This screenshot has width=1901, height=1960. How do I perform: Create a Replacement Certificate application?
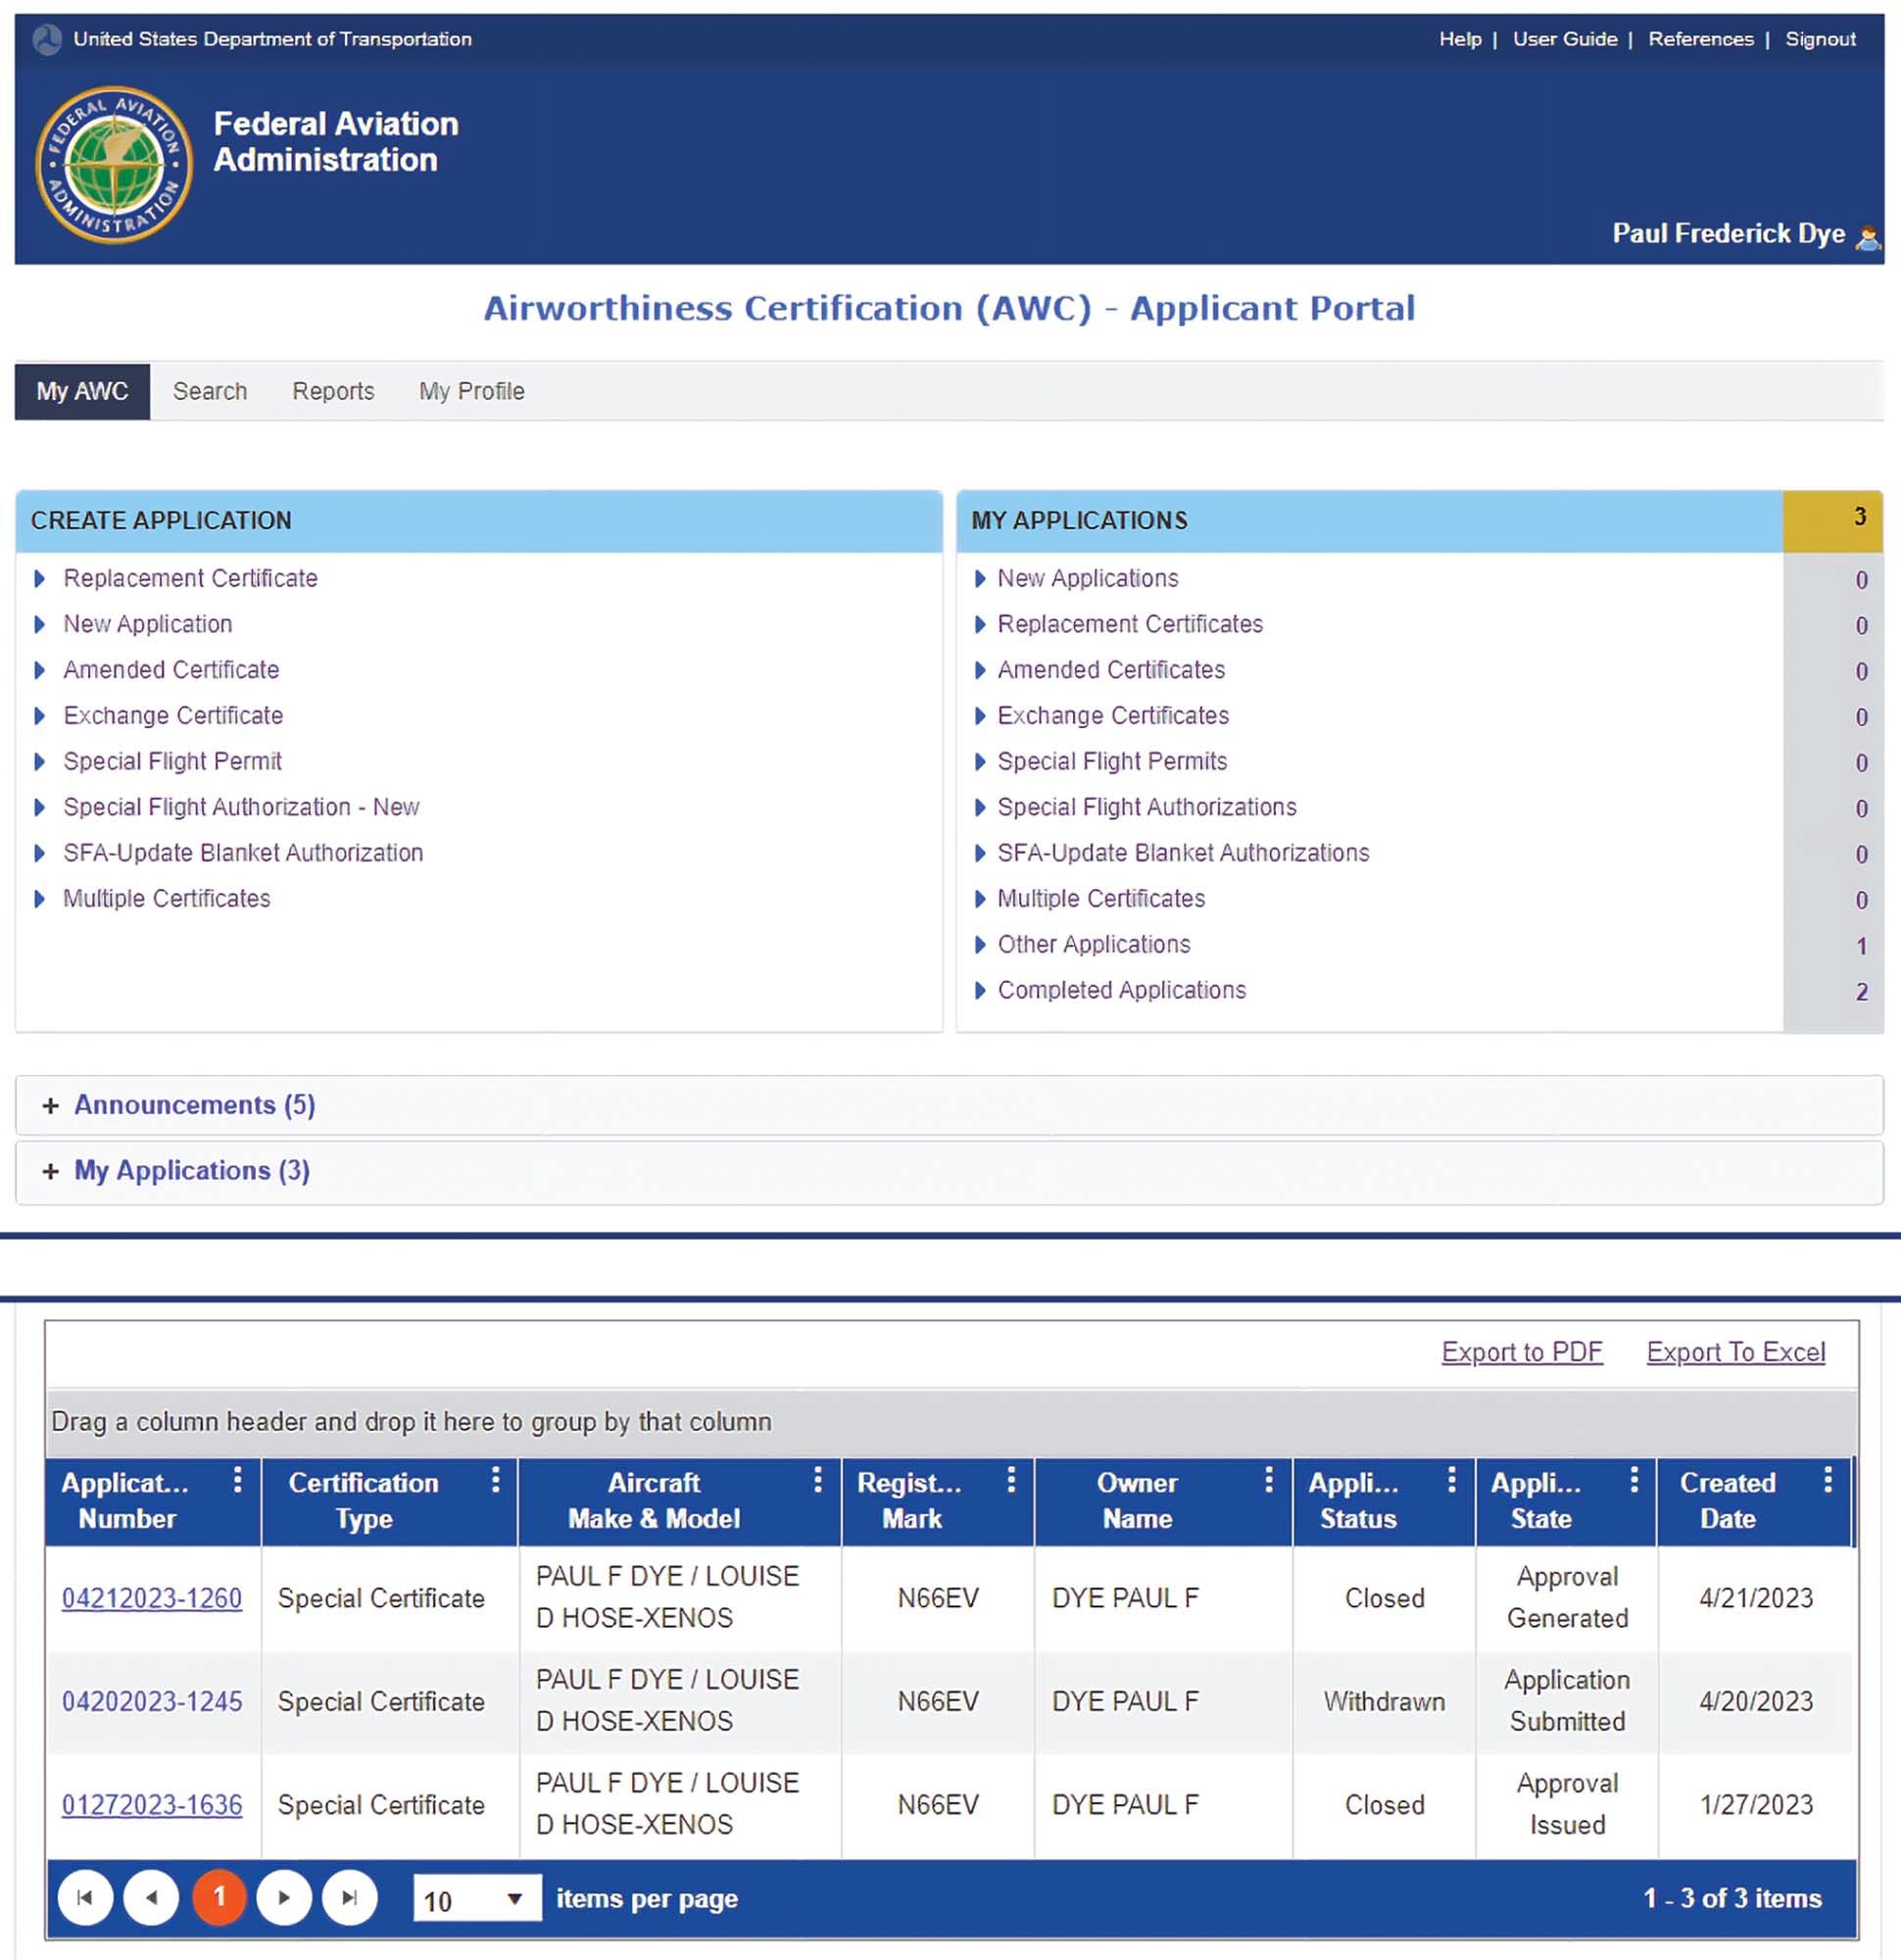(190, 578)
